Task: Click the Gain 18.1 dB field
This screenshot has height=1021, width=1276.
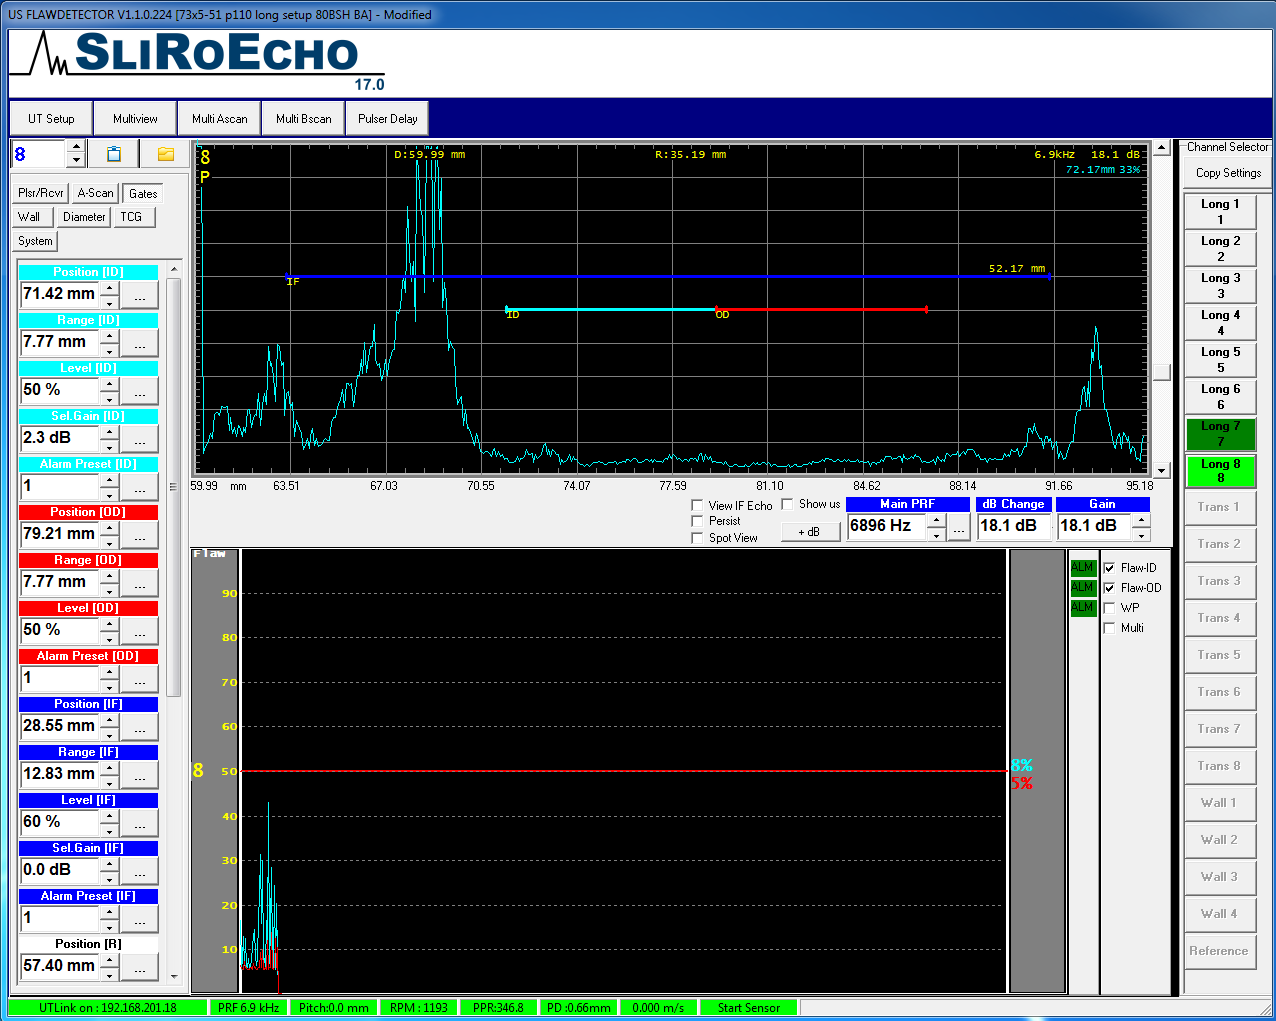Action: coord(1095,527)
